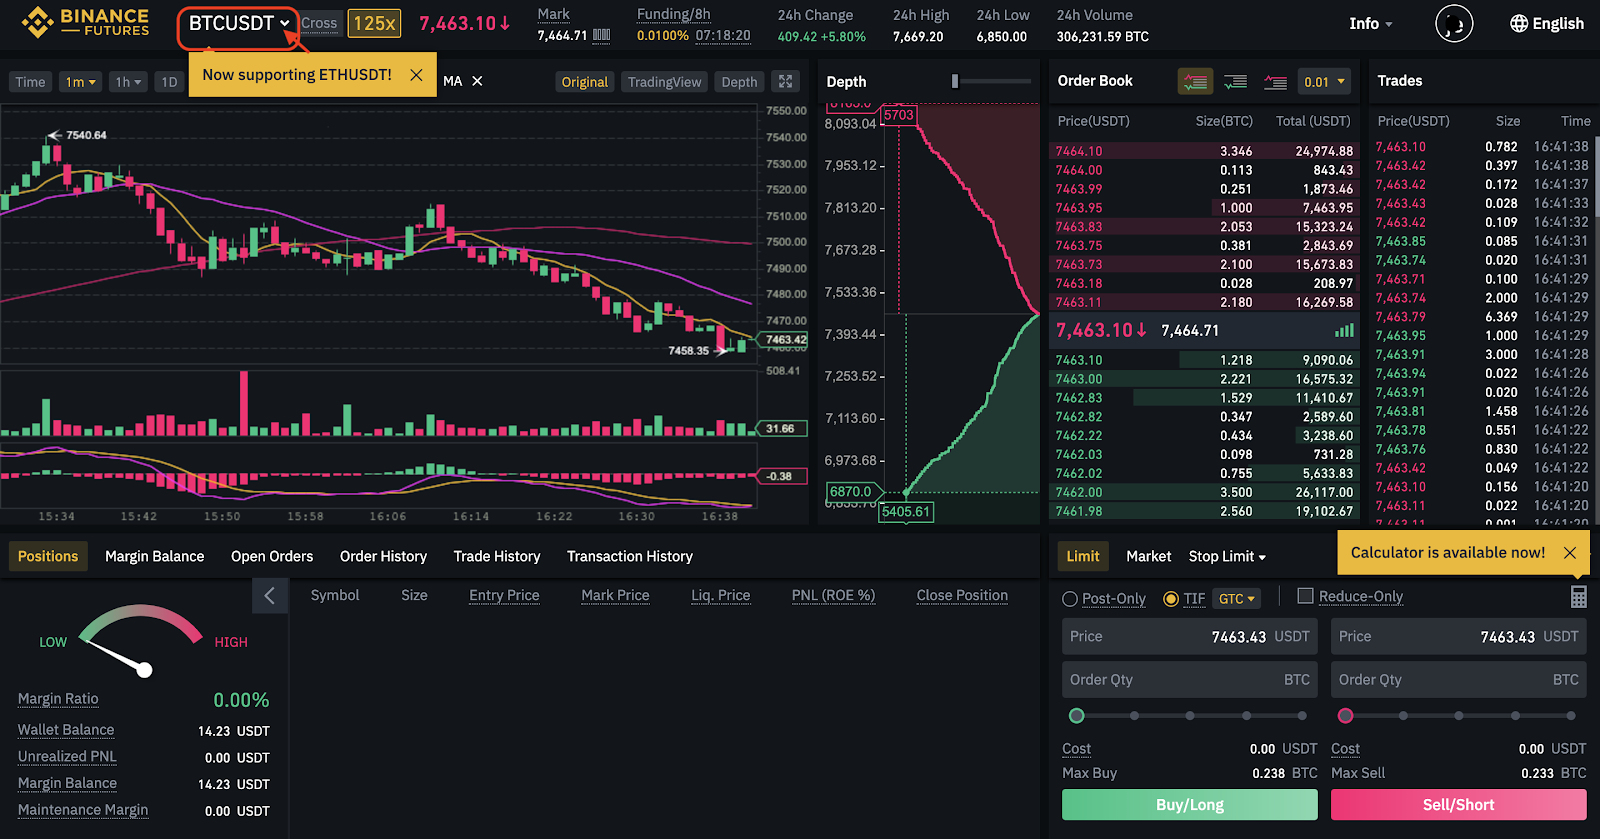Image resolution: width=1600 pixels, height=839 pixels.
Task: Click the Buy/Long button
Action: [x=1190, y=805]
